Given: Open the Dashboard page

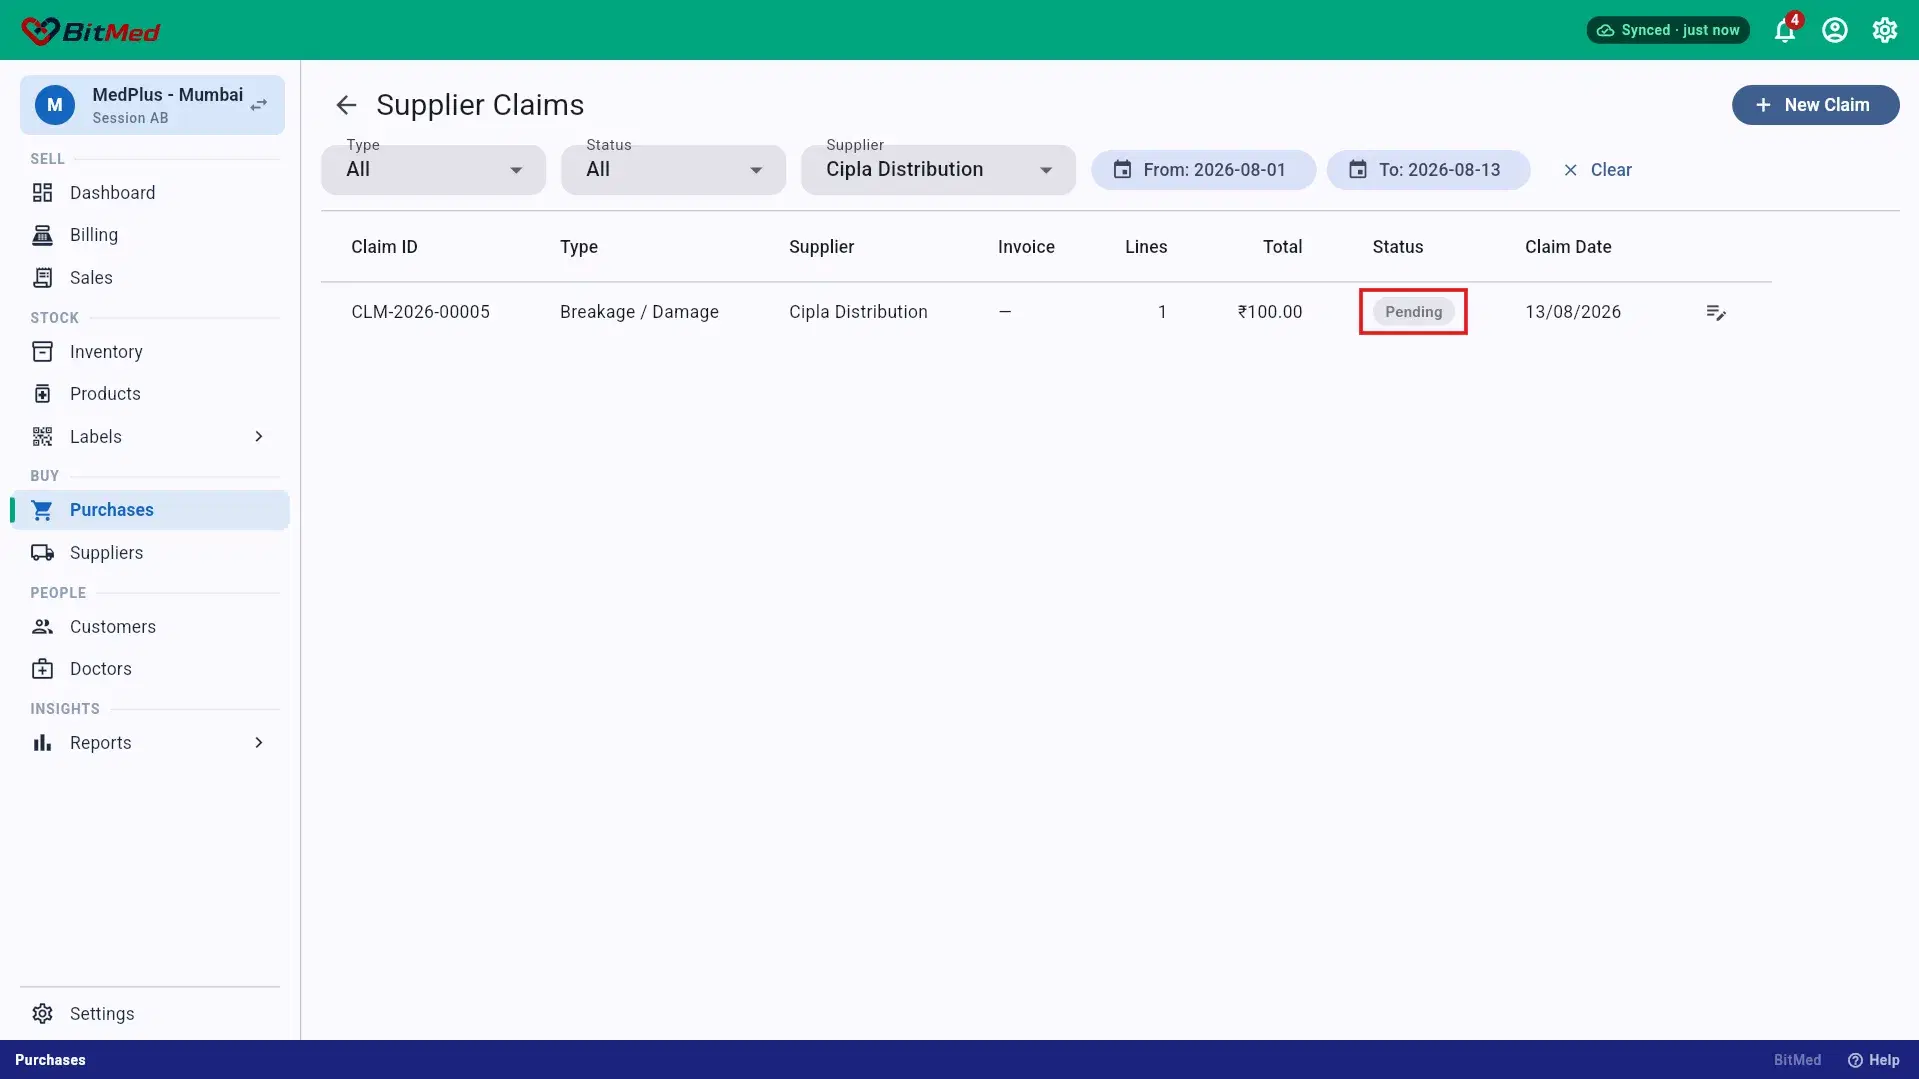Looking at the screenshot, I should tap(150, 193).
